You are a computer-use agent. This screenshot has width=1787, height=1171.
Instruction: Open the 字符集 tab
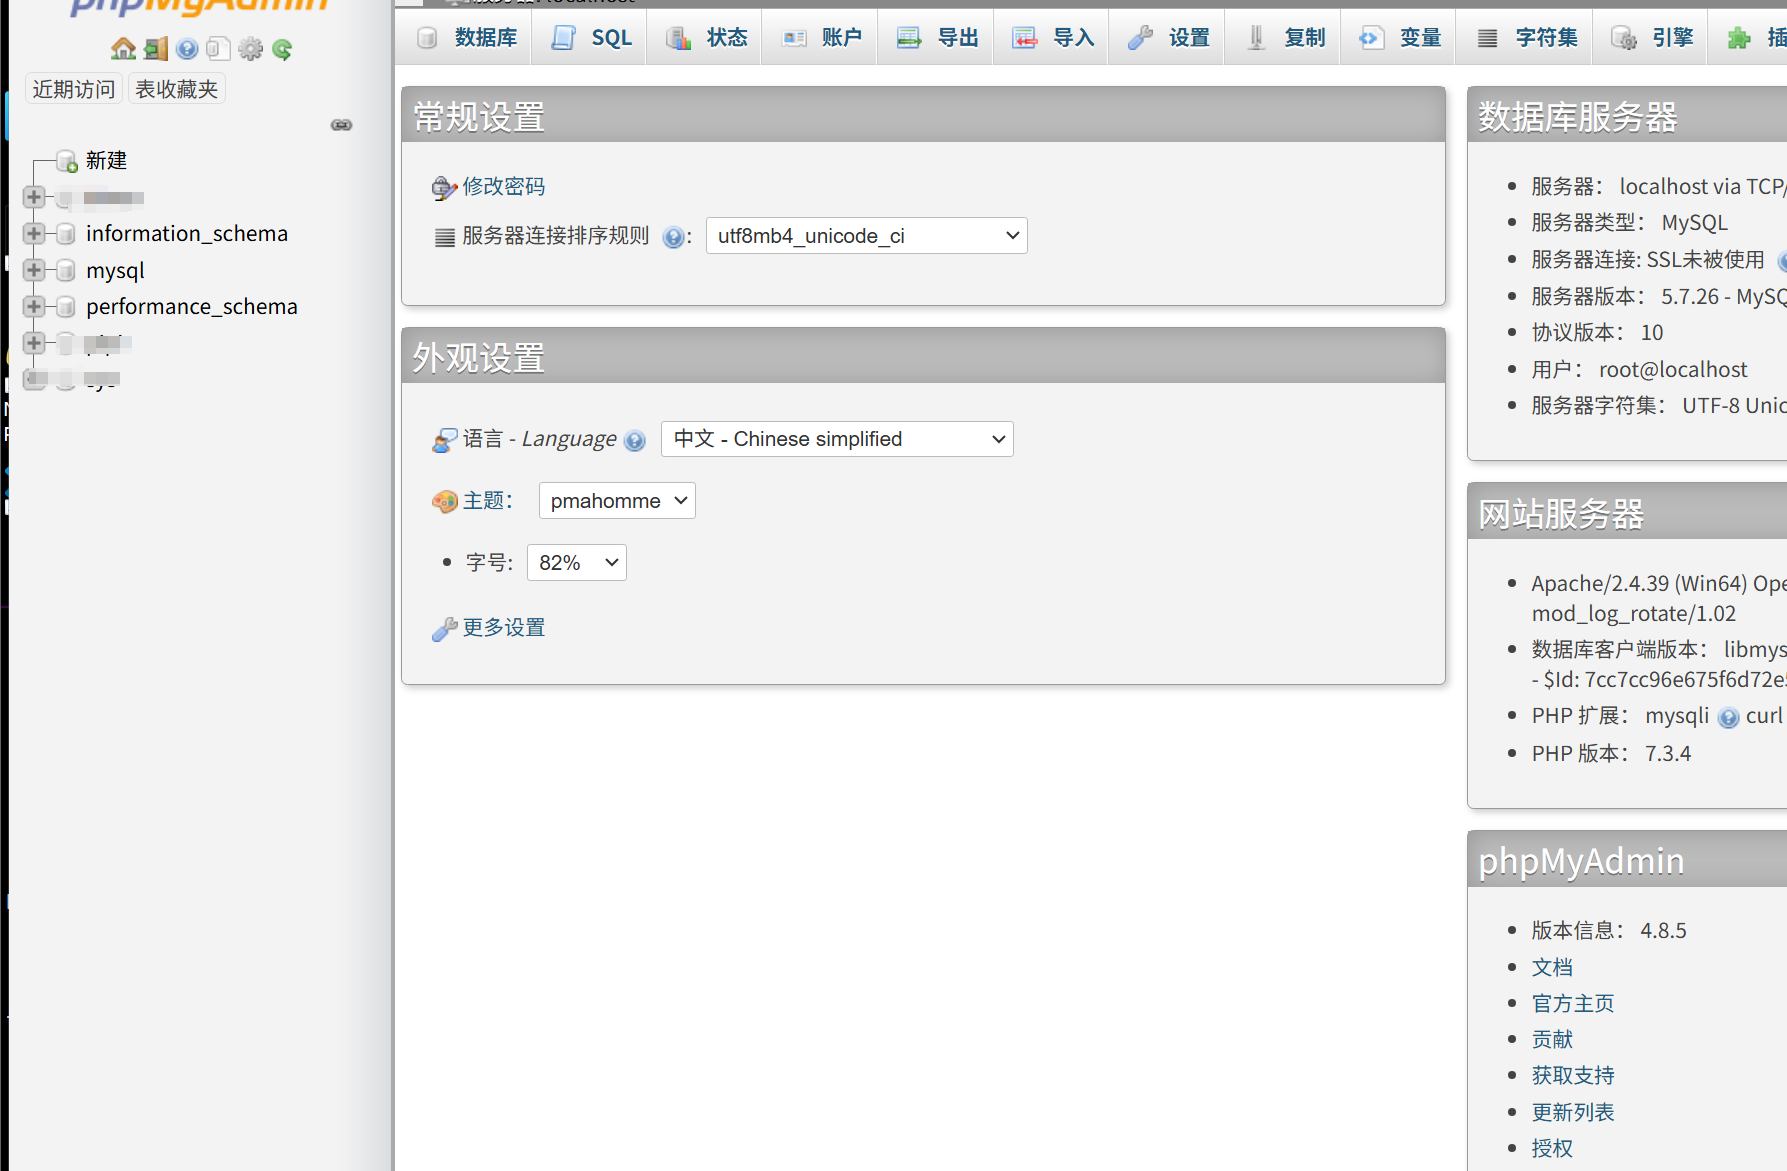[x=1527, y=37]
